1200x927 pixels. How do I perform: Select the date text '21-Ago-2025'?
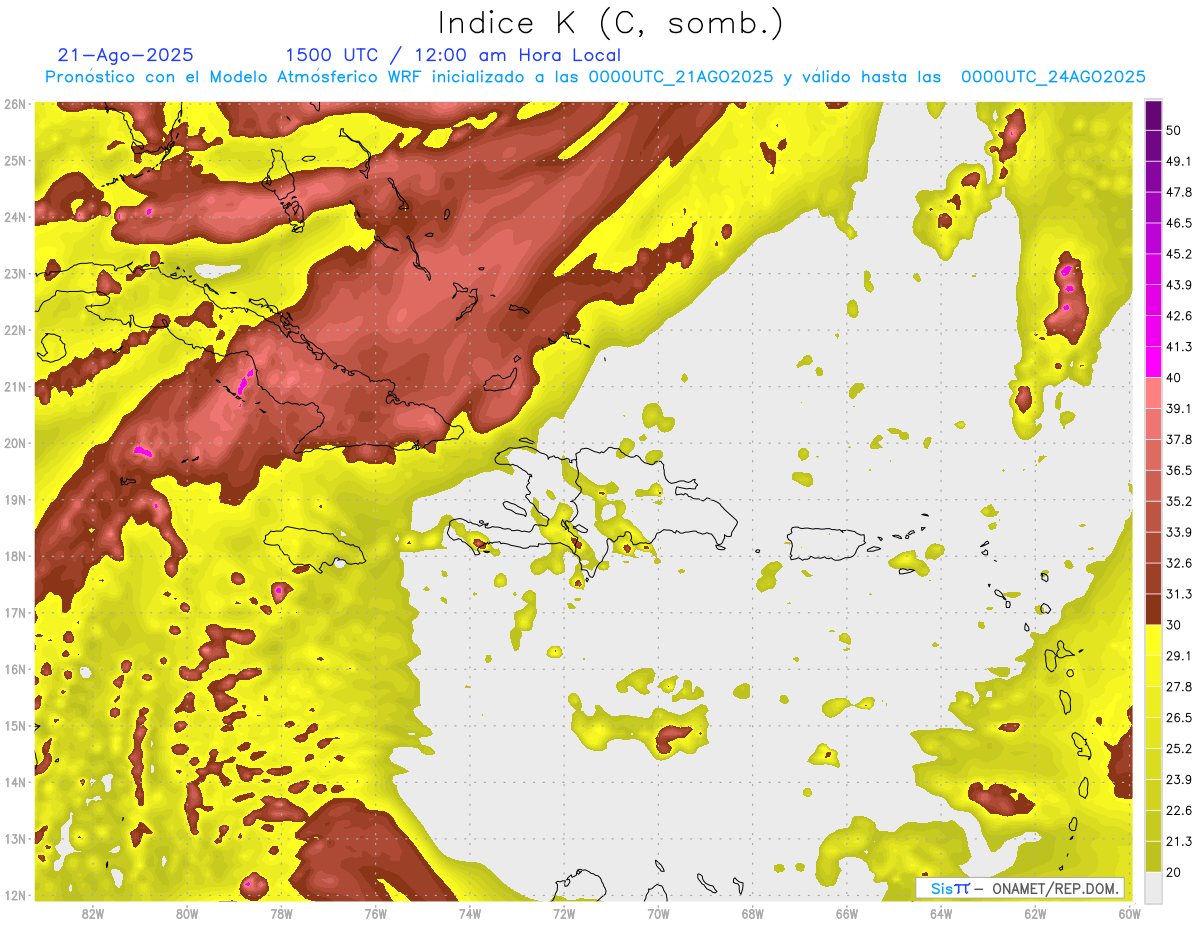pos(126,55)
